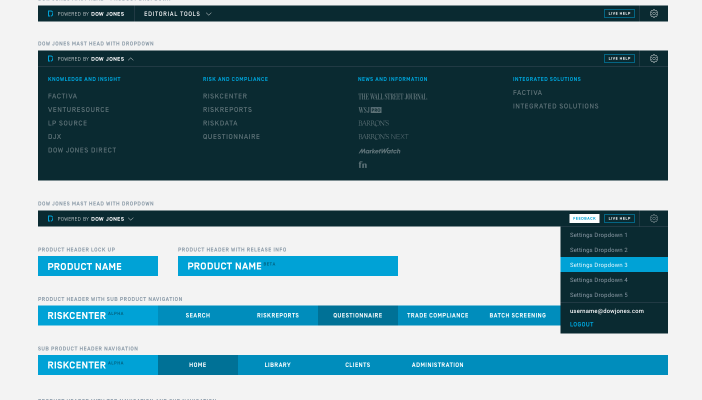Click Riskcenter Alpha title left of Search tab
Image resolution: width=702 pixels, height=400 pixels.
click(x=98, y=315)
